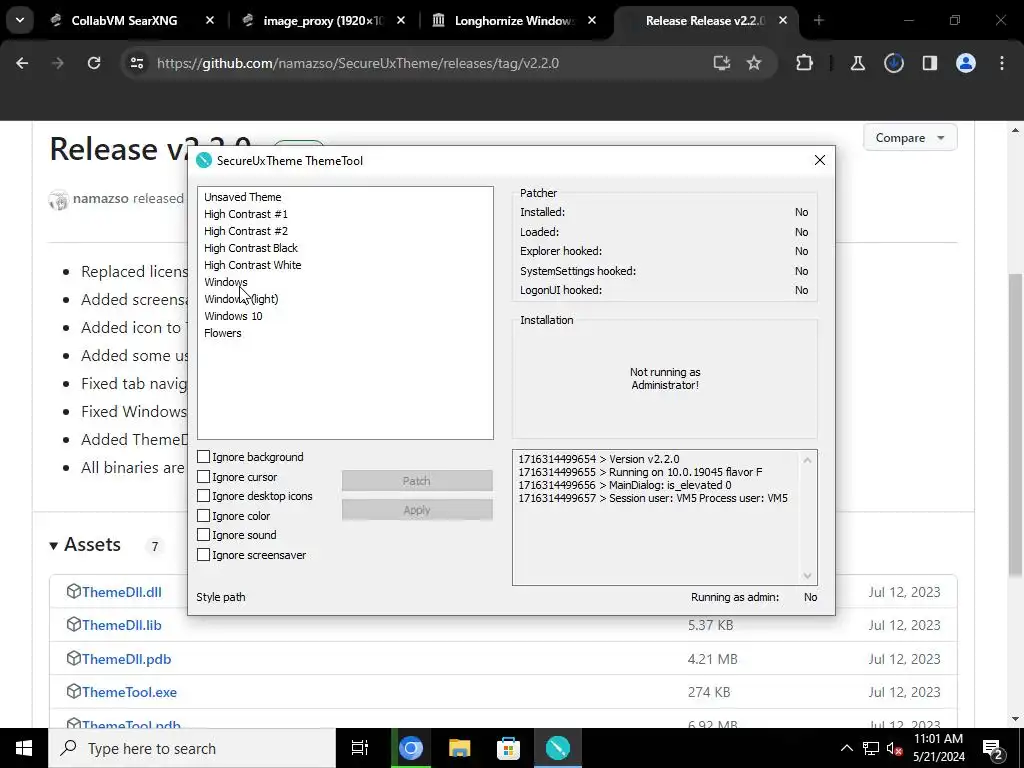The width and height of the screenshot is (1024, 768).
Task: Select the Release v2.2.0 tab
Action: click(x=705, y=21)
